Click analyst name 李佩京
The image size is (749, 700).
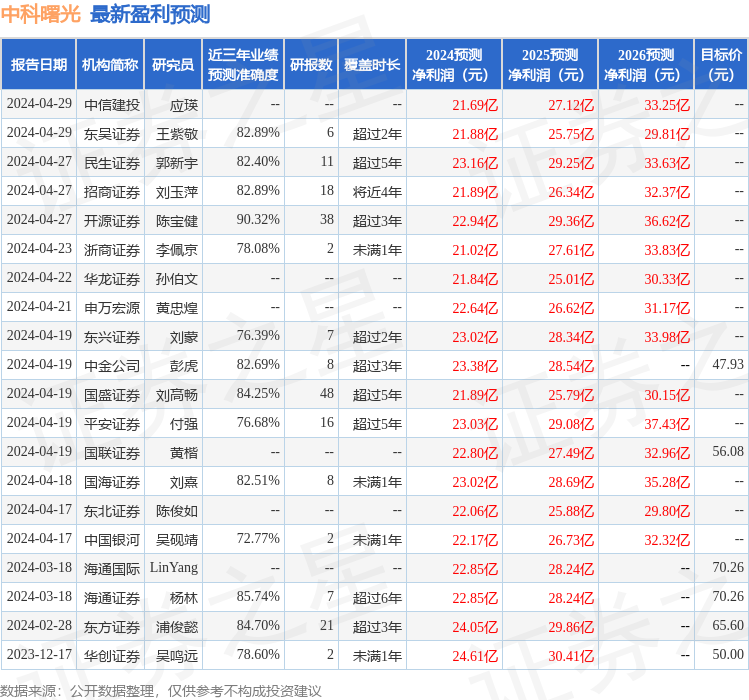[177, 250]
